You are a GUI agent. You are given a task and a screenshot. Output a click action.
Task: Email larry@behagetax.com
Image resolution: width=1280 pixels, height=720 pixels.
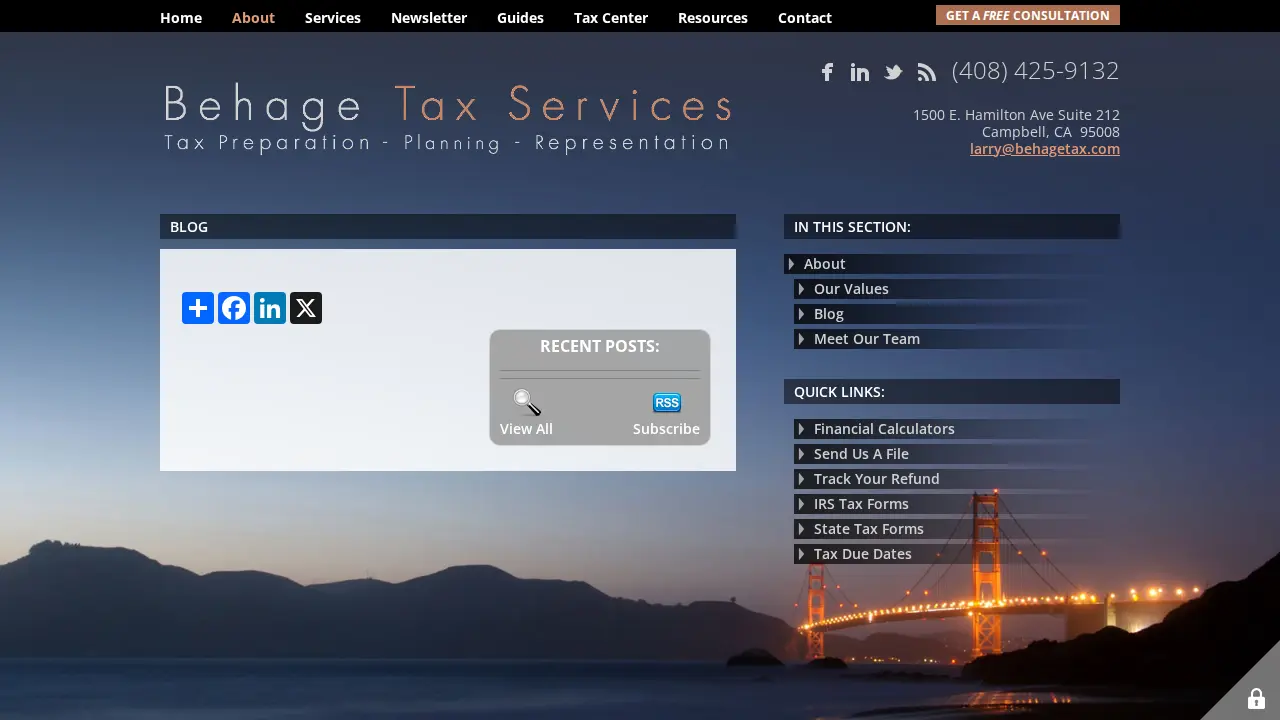pos(1045,149)
